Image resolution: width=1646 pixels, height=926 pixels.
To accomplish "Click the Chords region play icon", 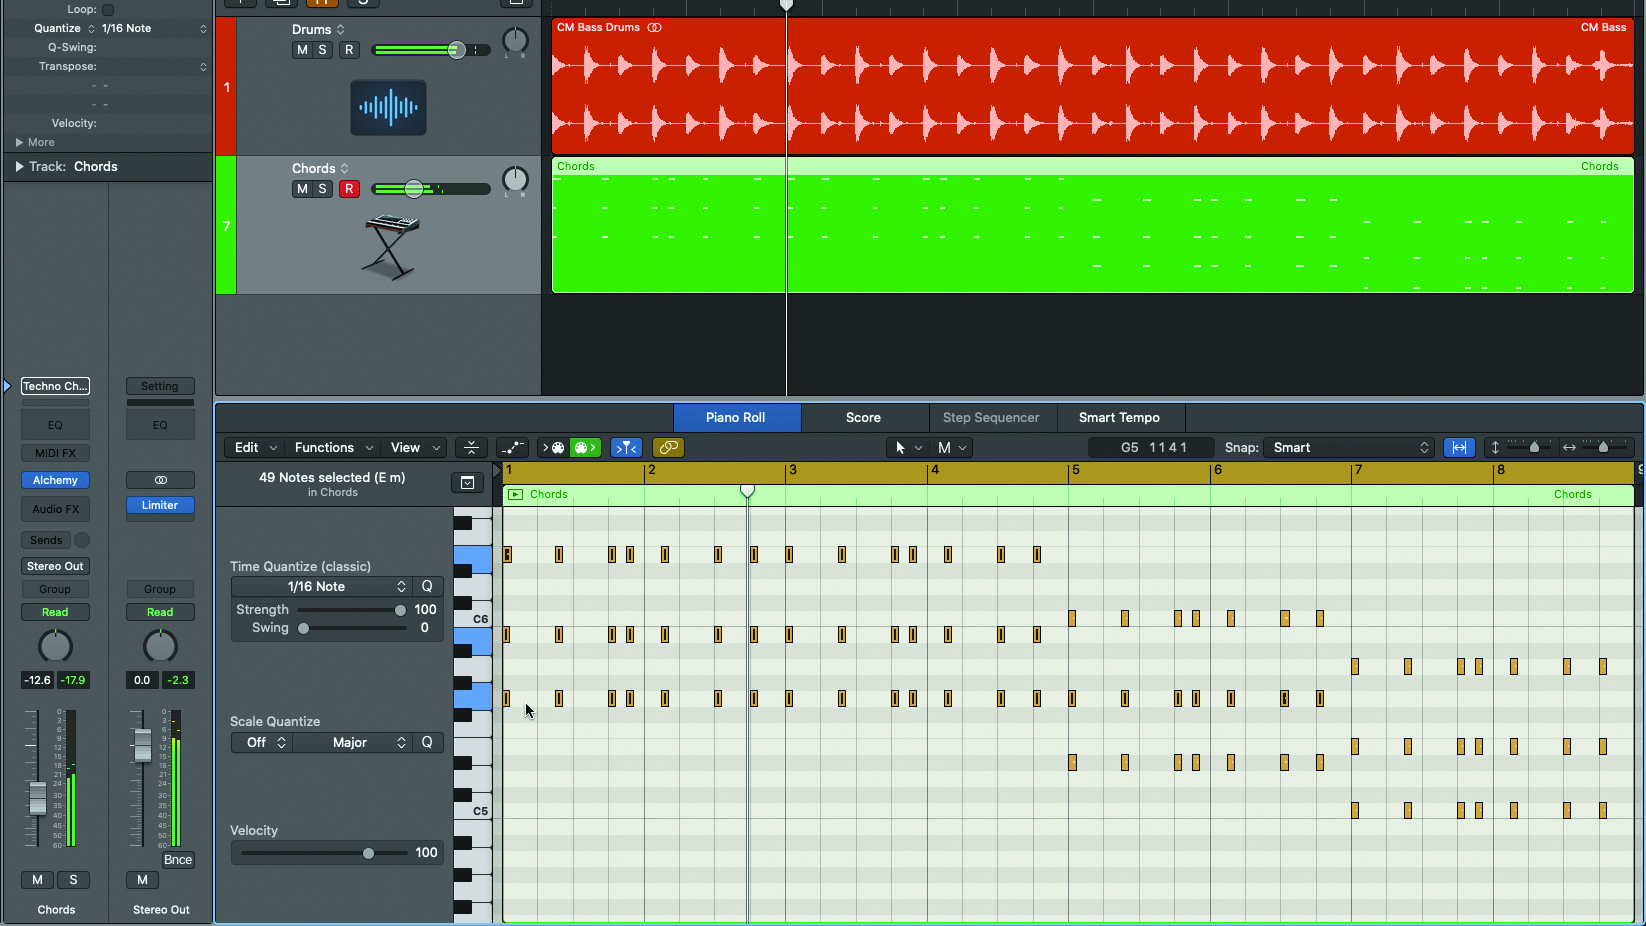I will (x=515, y=494).
